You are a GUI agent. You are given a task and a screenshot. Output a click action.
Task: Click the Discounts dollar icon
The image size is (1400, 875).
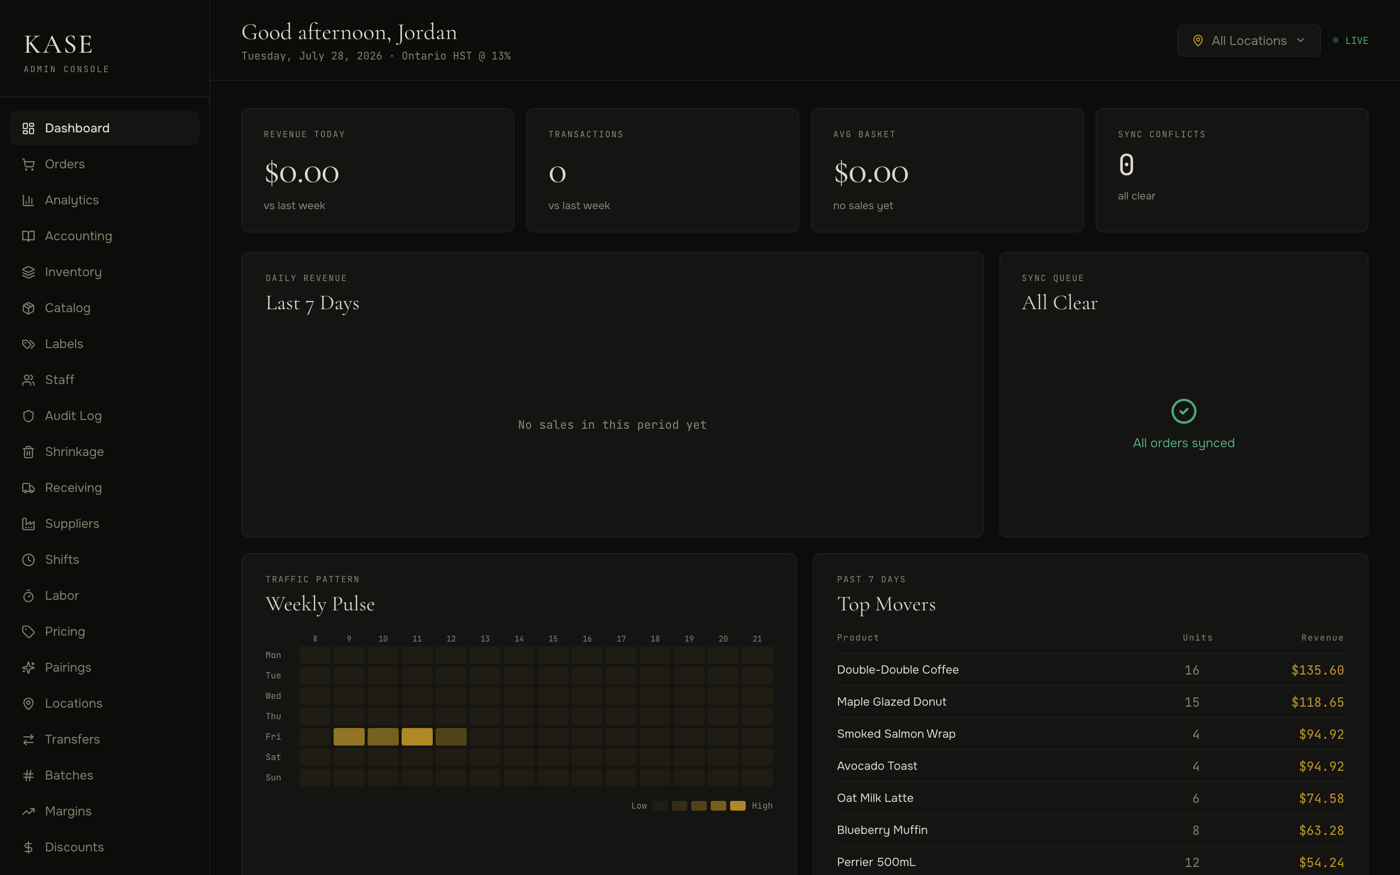click(x=28, y=848)
